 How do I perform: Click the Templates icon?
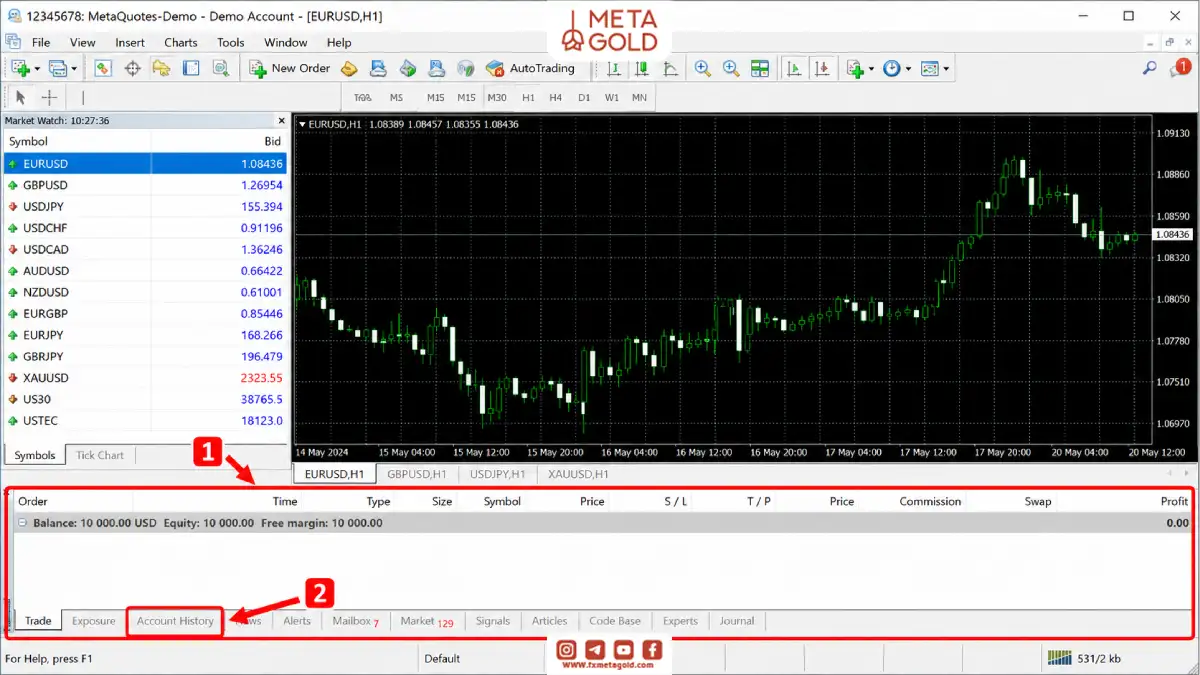point(929,68)
